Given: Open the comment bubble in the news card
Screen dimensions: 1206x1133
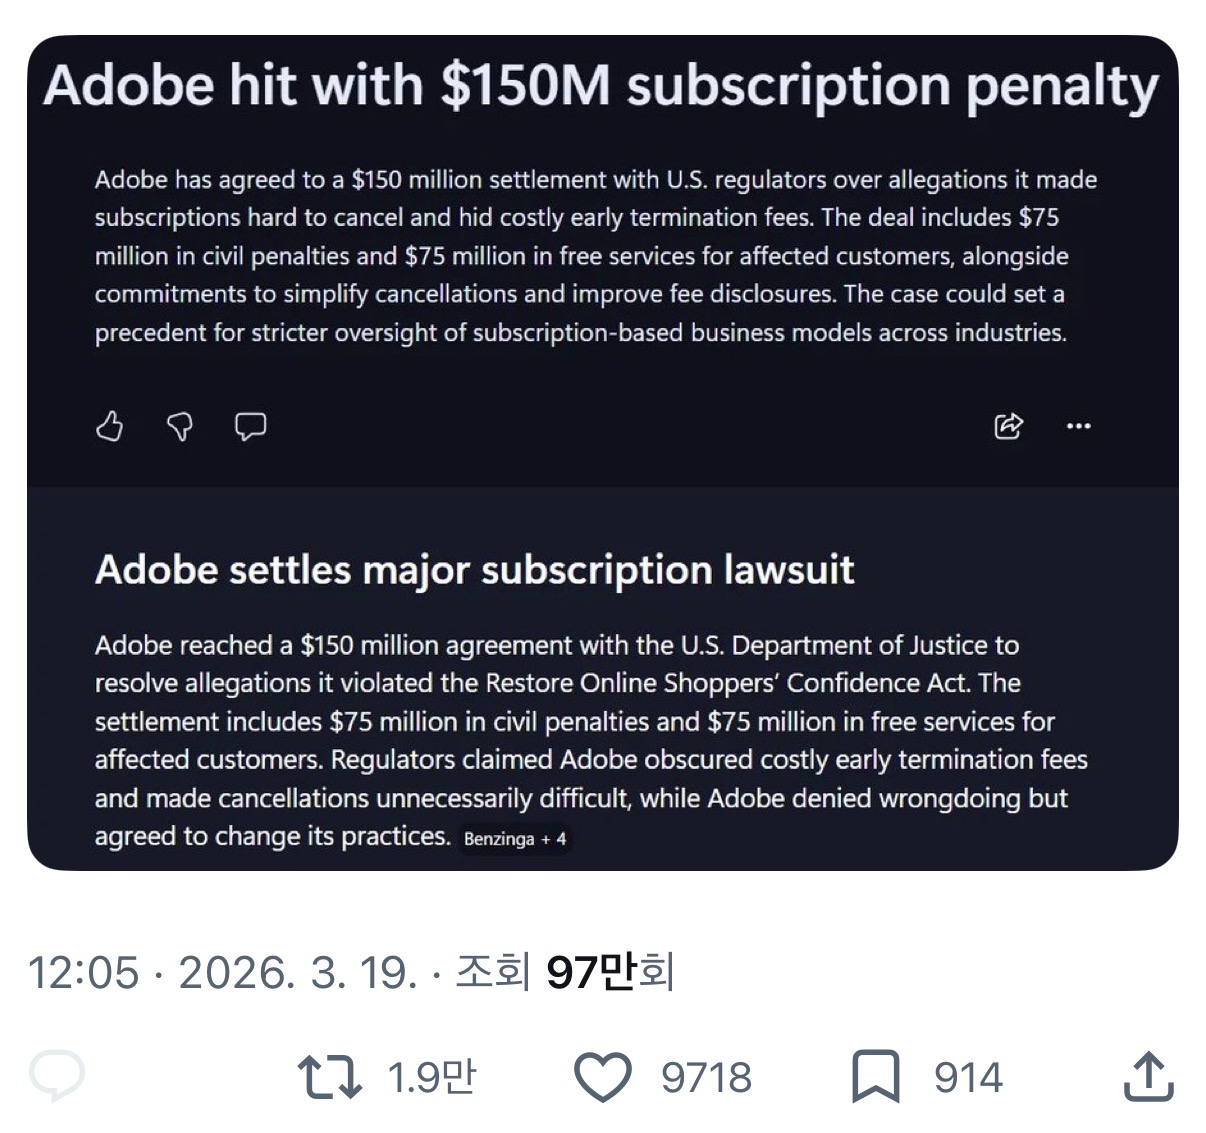Looking at the screenshot, I should point(250,427).
